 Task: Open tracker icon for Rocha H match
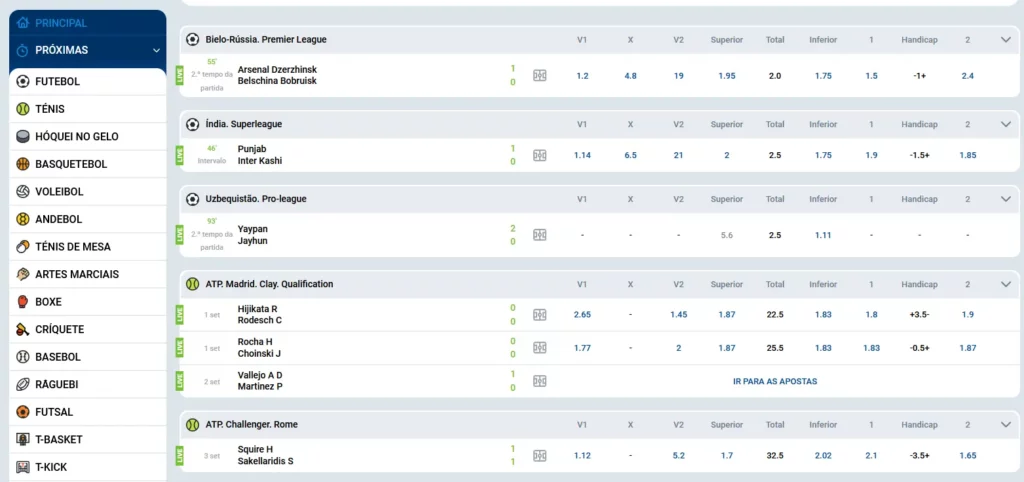coord(539,347)
